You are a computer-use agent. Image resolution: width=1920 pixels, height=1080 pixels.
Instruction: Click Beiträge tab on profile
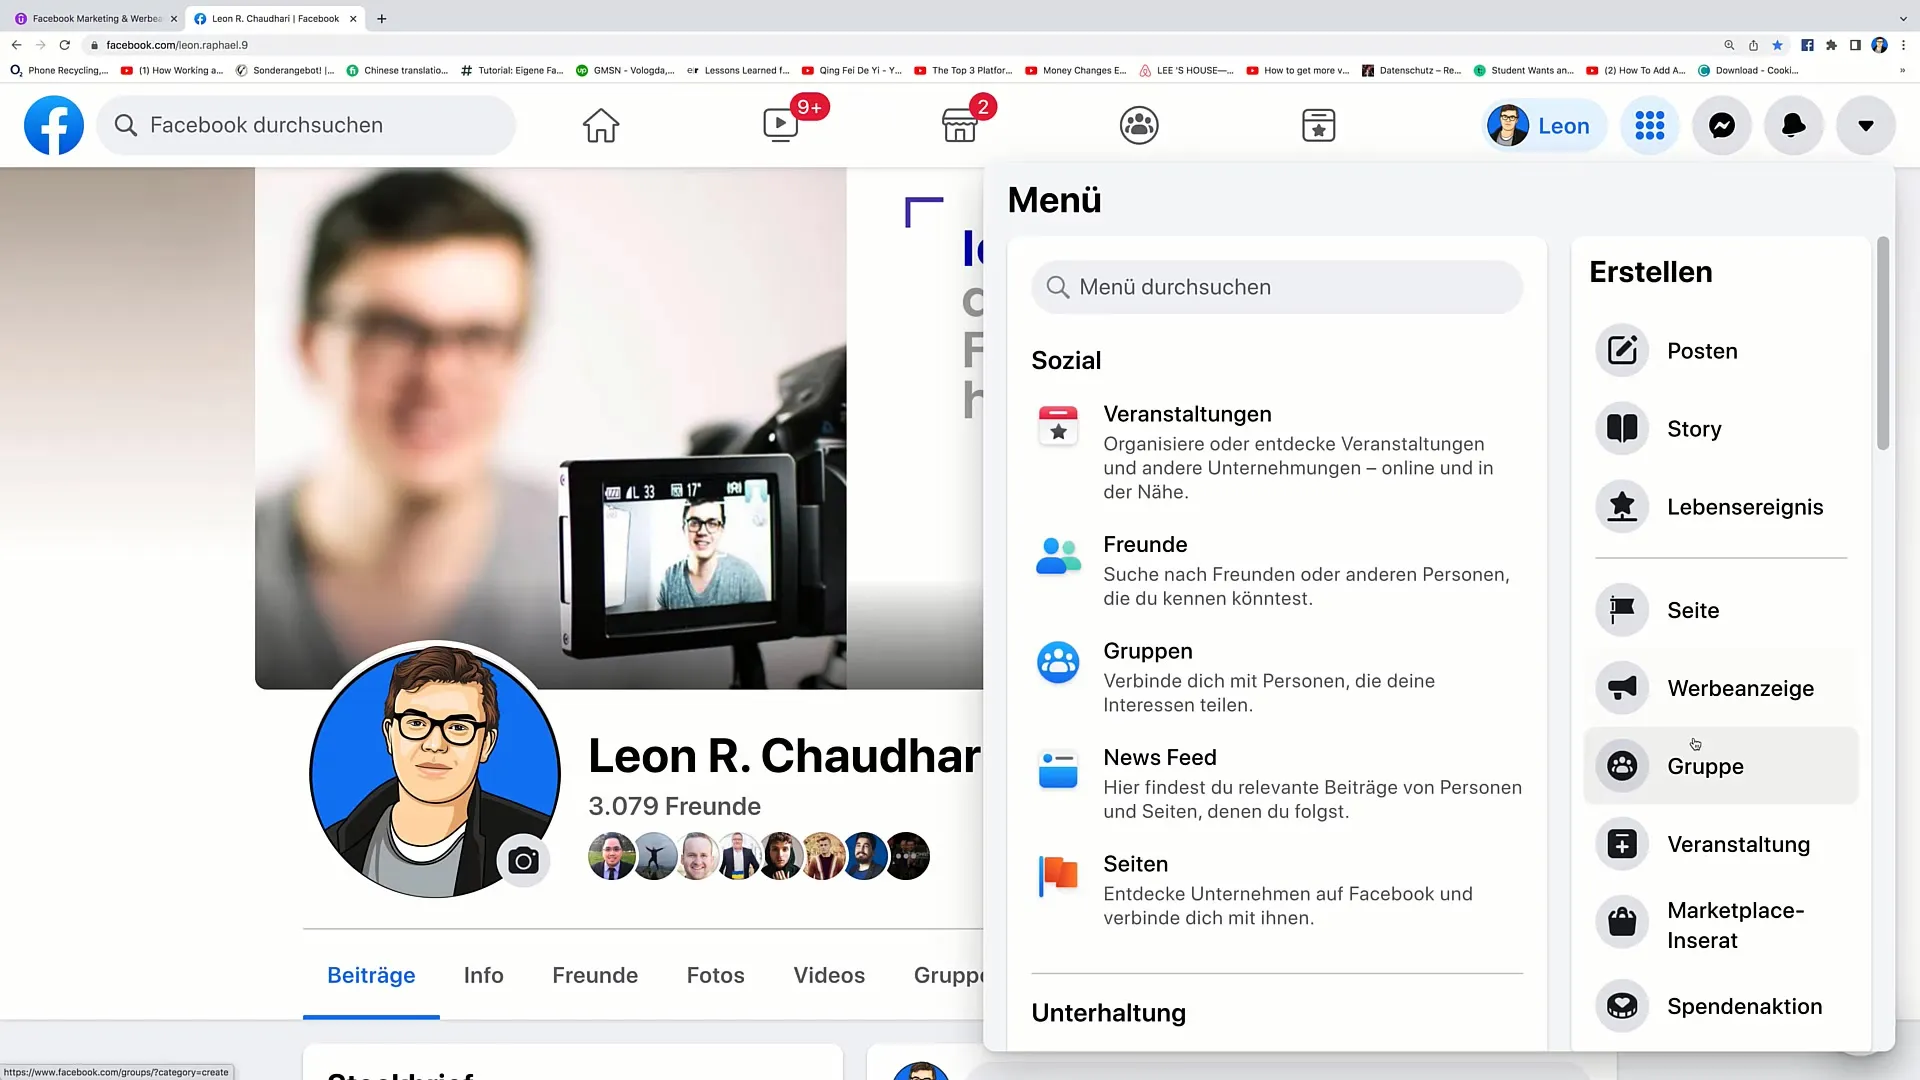[x=371, y=975]
